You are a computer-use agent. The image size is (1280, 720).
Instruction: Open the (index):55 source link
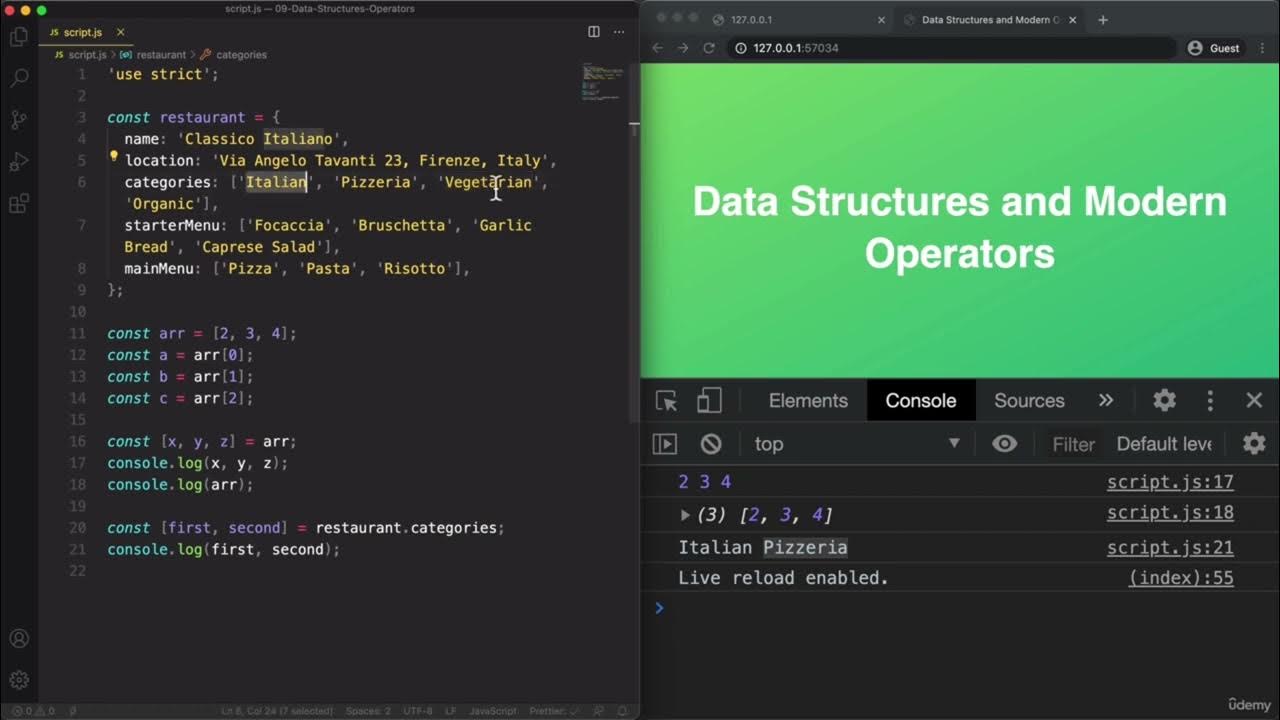pyautogui.click(x=1181, y=578)
